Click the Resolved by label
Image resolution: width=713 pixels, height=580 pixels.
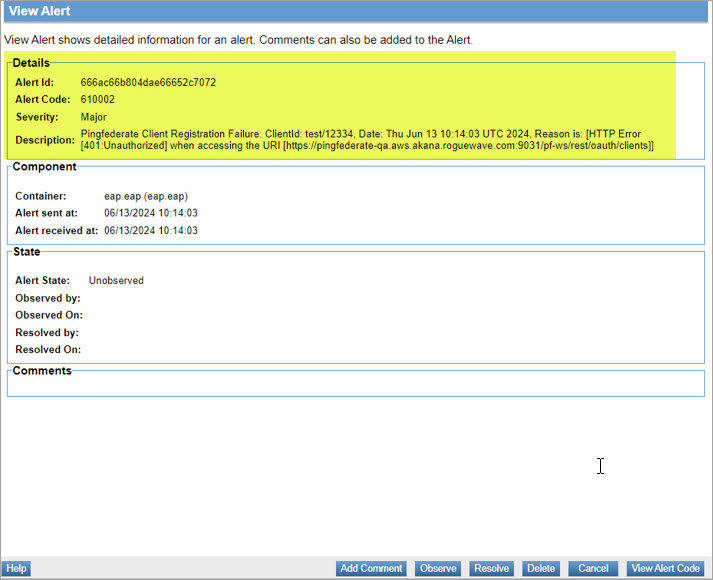click(x=47, y=333)
